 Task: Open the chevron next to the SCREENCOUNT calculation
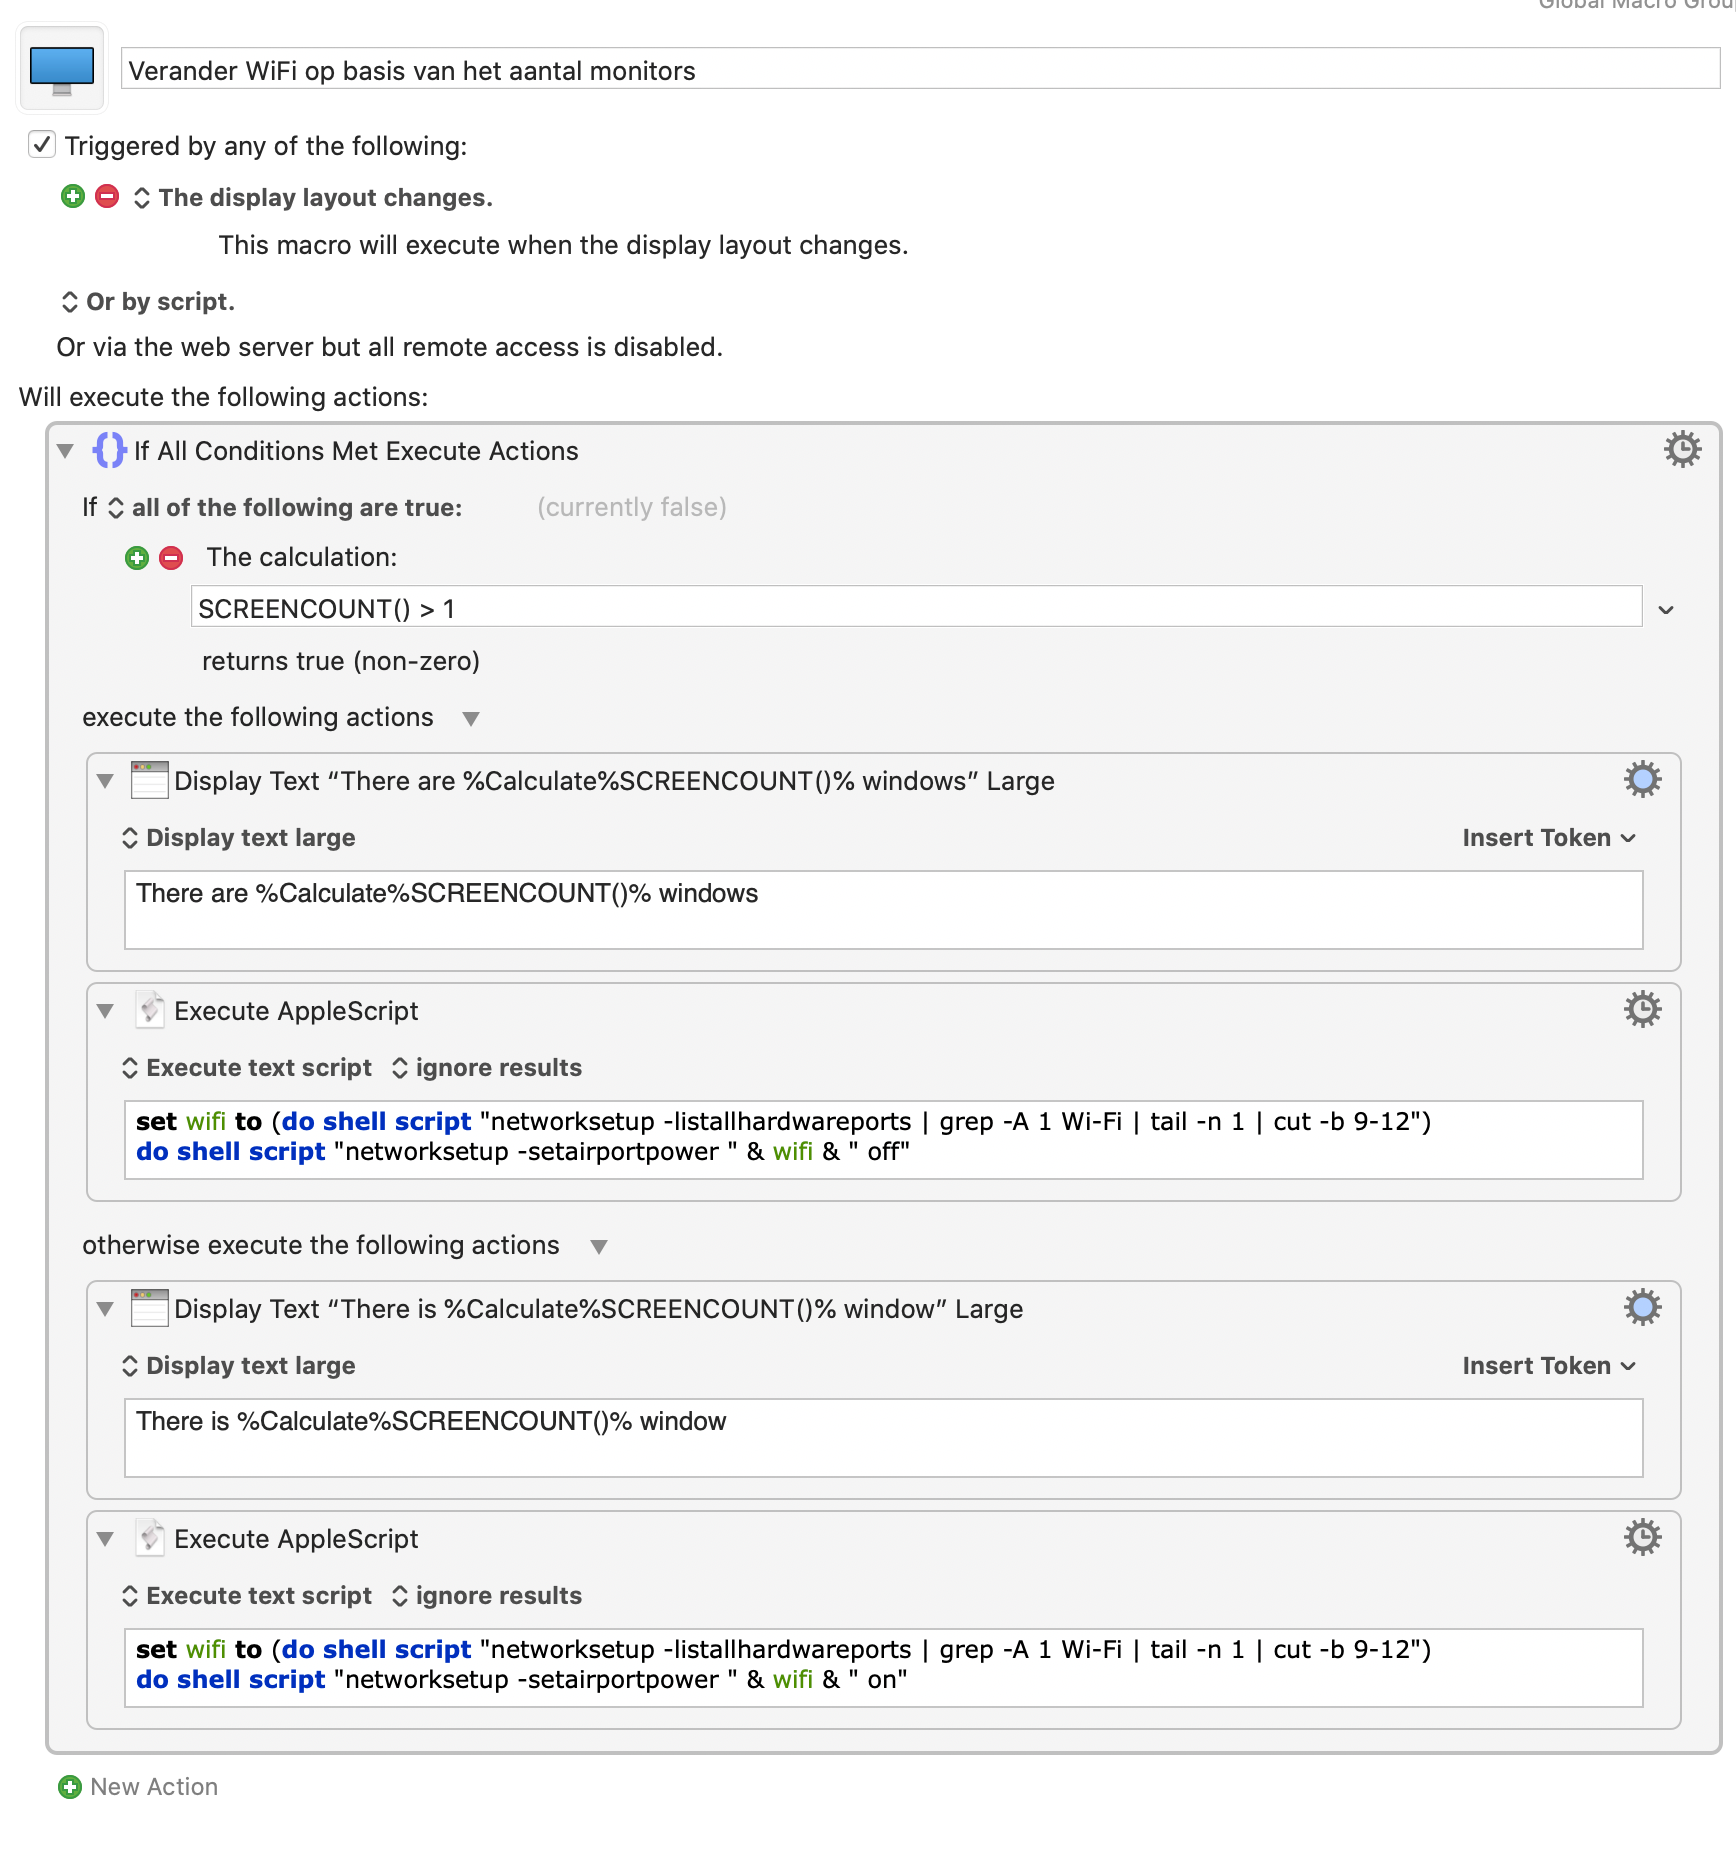pos(1666,609)
